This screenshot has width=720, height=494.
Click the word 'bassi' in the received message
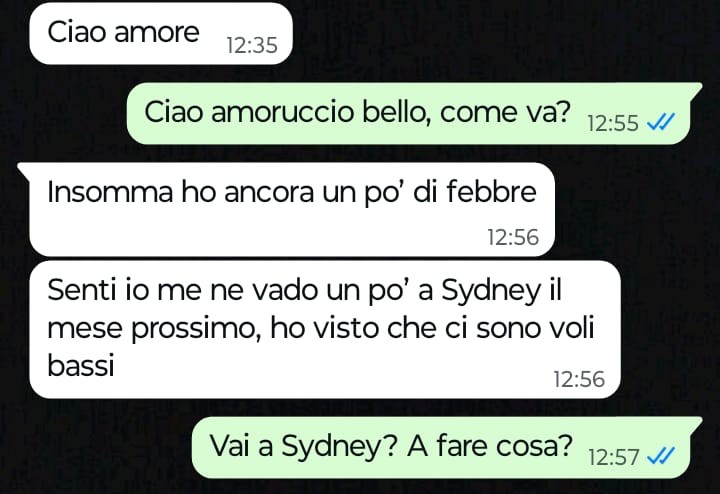point(81,365)
